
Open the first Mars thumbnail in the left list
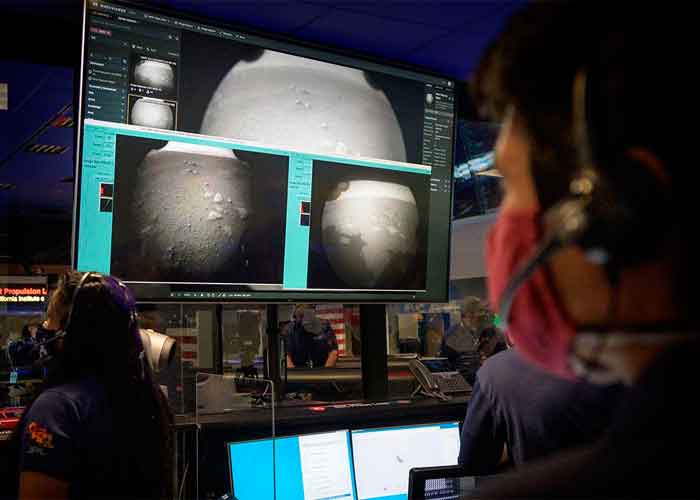click(x=153, y=73)
